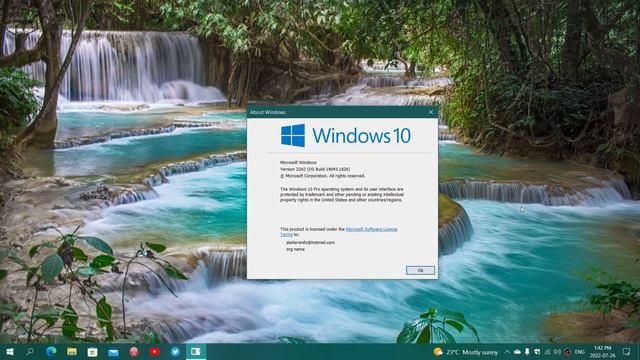Click OK in About Windows dialog
The width and height of the screenshot is (640, 360).
420,270
